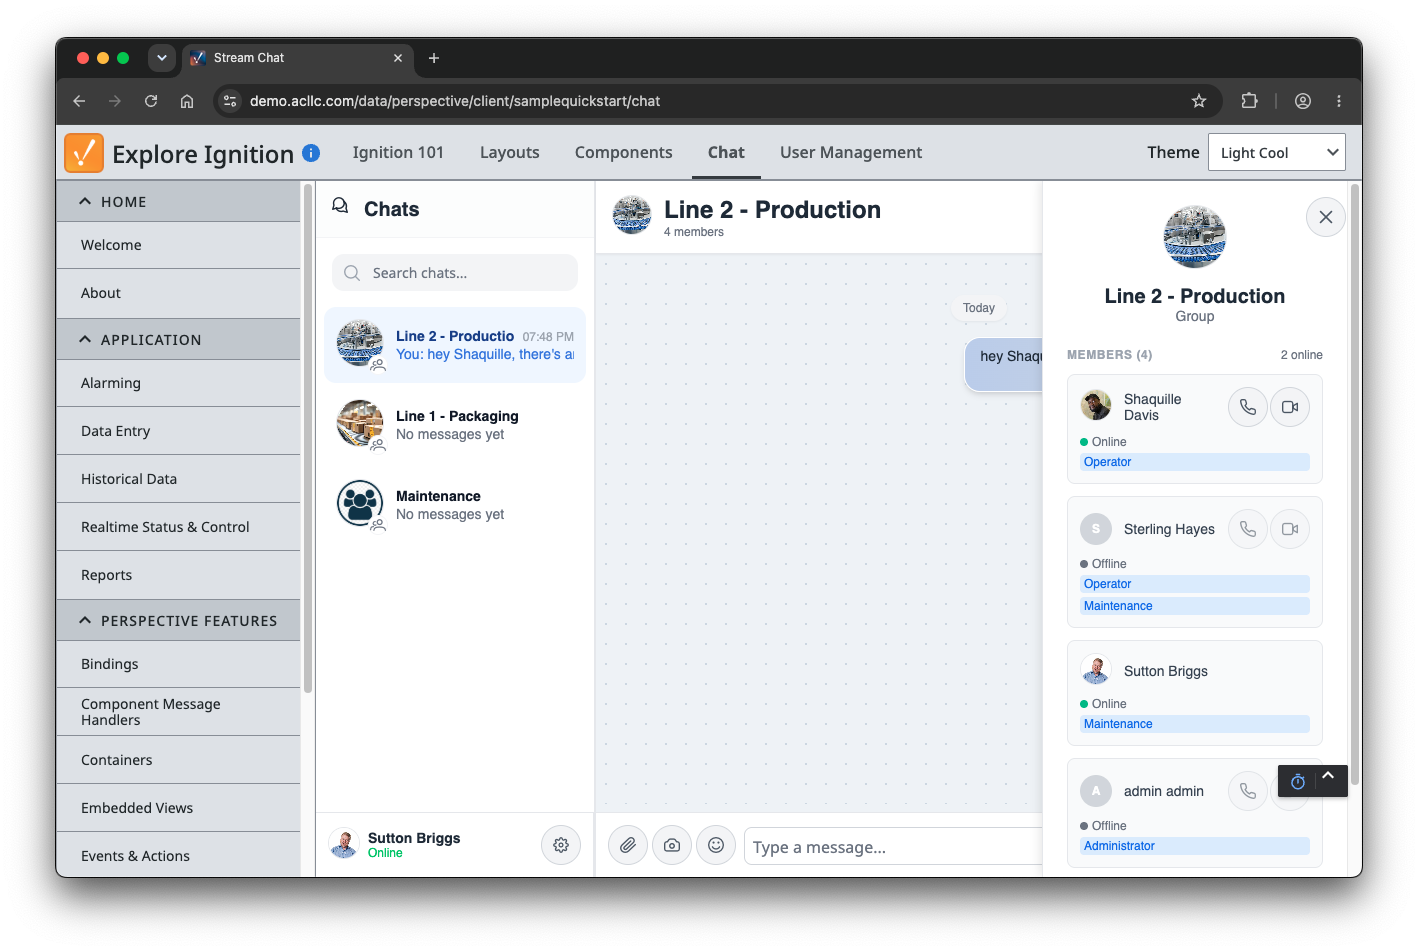The image size is (1418, 951).
Task: Open the browser profile icon
Action: [x=1303, y=101]
